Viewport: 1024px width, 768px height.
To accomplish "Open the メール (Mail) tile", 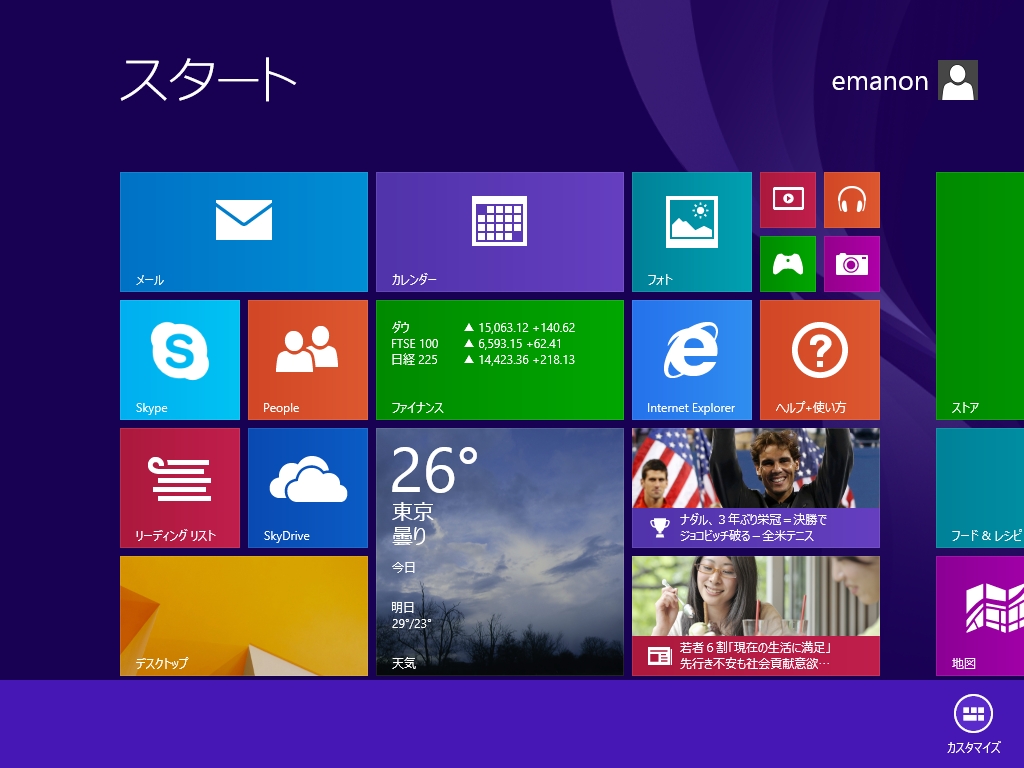I will point(244,232).
